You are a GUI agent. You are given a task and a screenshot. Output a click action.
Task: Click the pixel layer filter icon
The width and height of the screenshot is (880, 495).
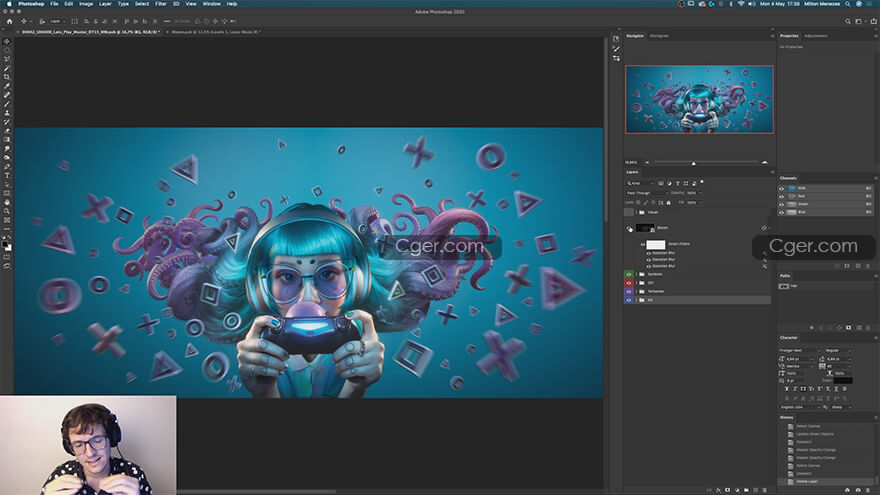click(x=661, y=183)
